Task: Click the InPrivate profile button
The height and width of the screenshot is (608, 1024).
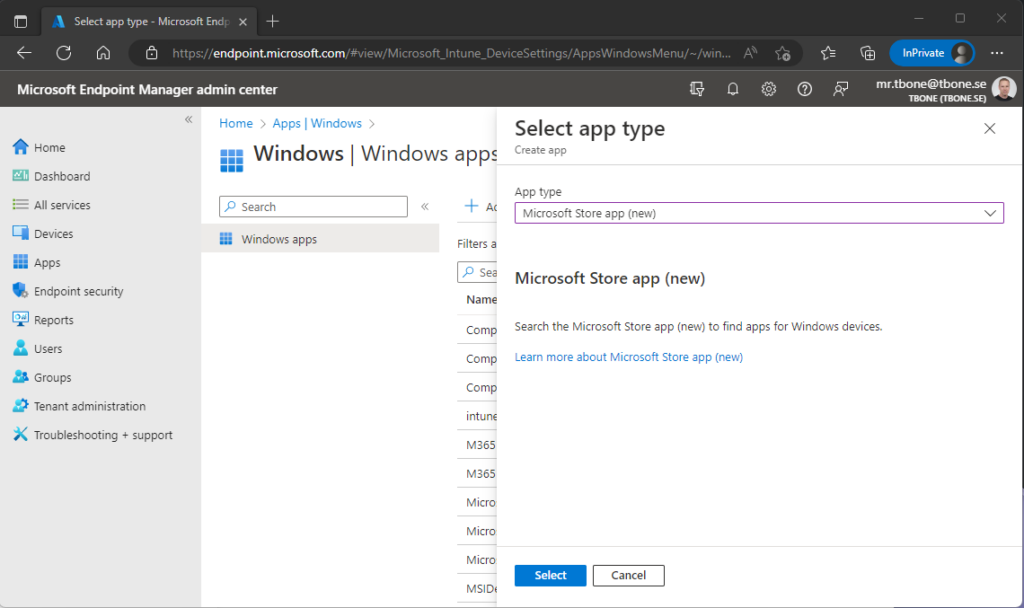Action: (x=932, y=53)
